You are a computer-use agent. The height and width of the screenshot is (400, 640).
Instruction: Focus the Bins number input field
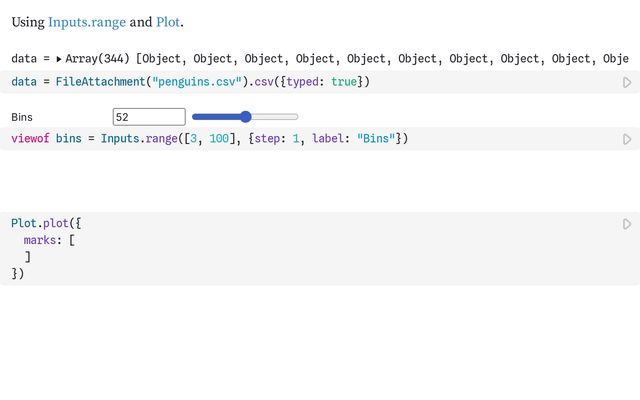coord(149,117)
